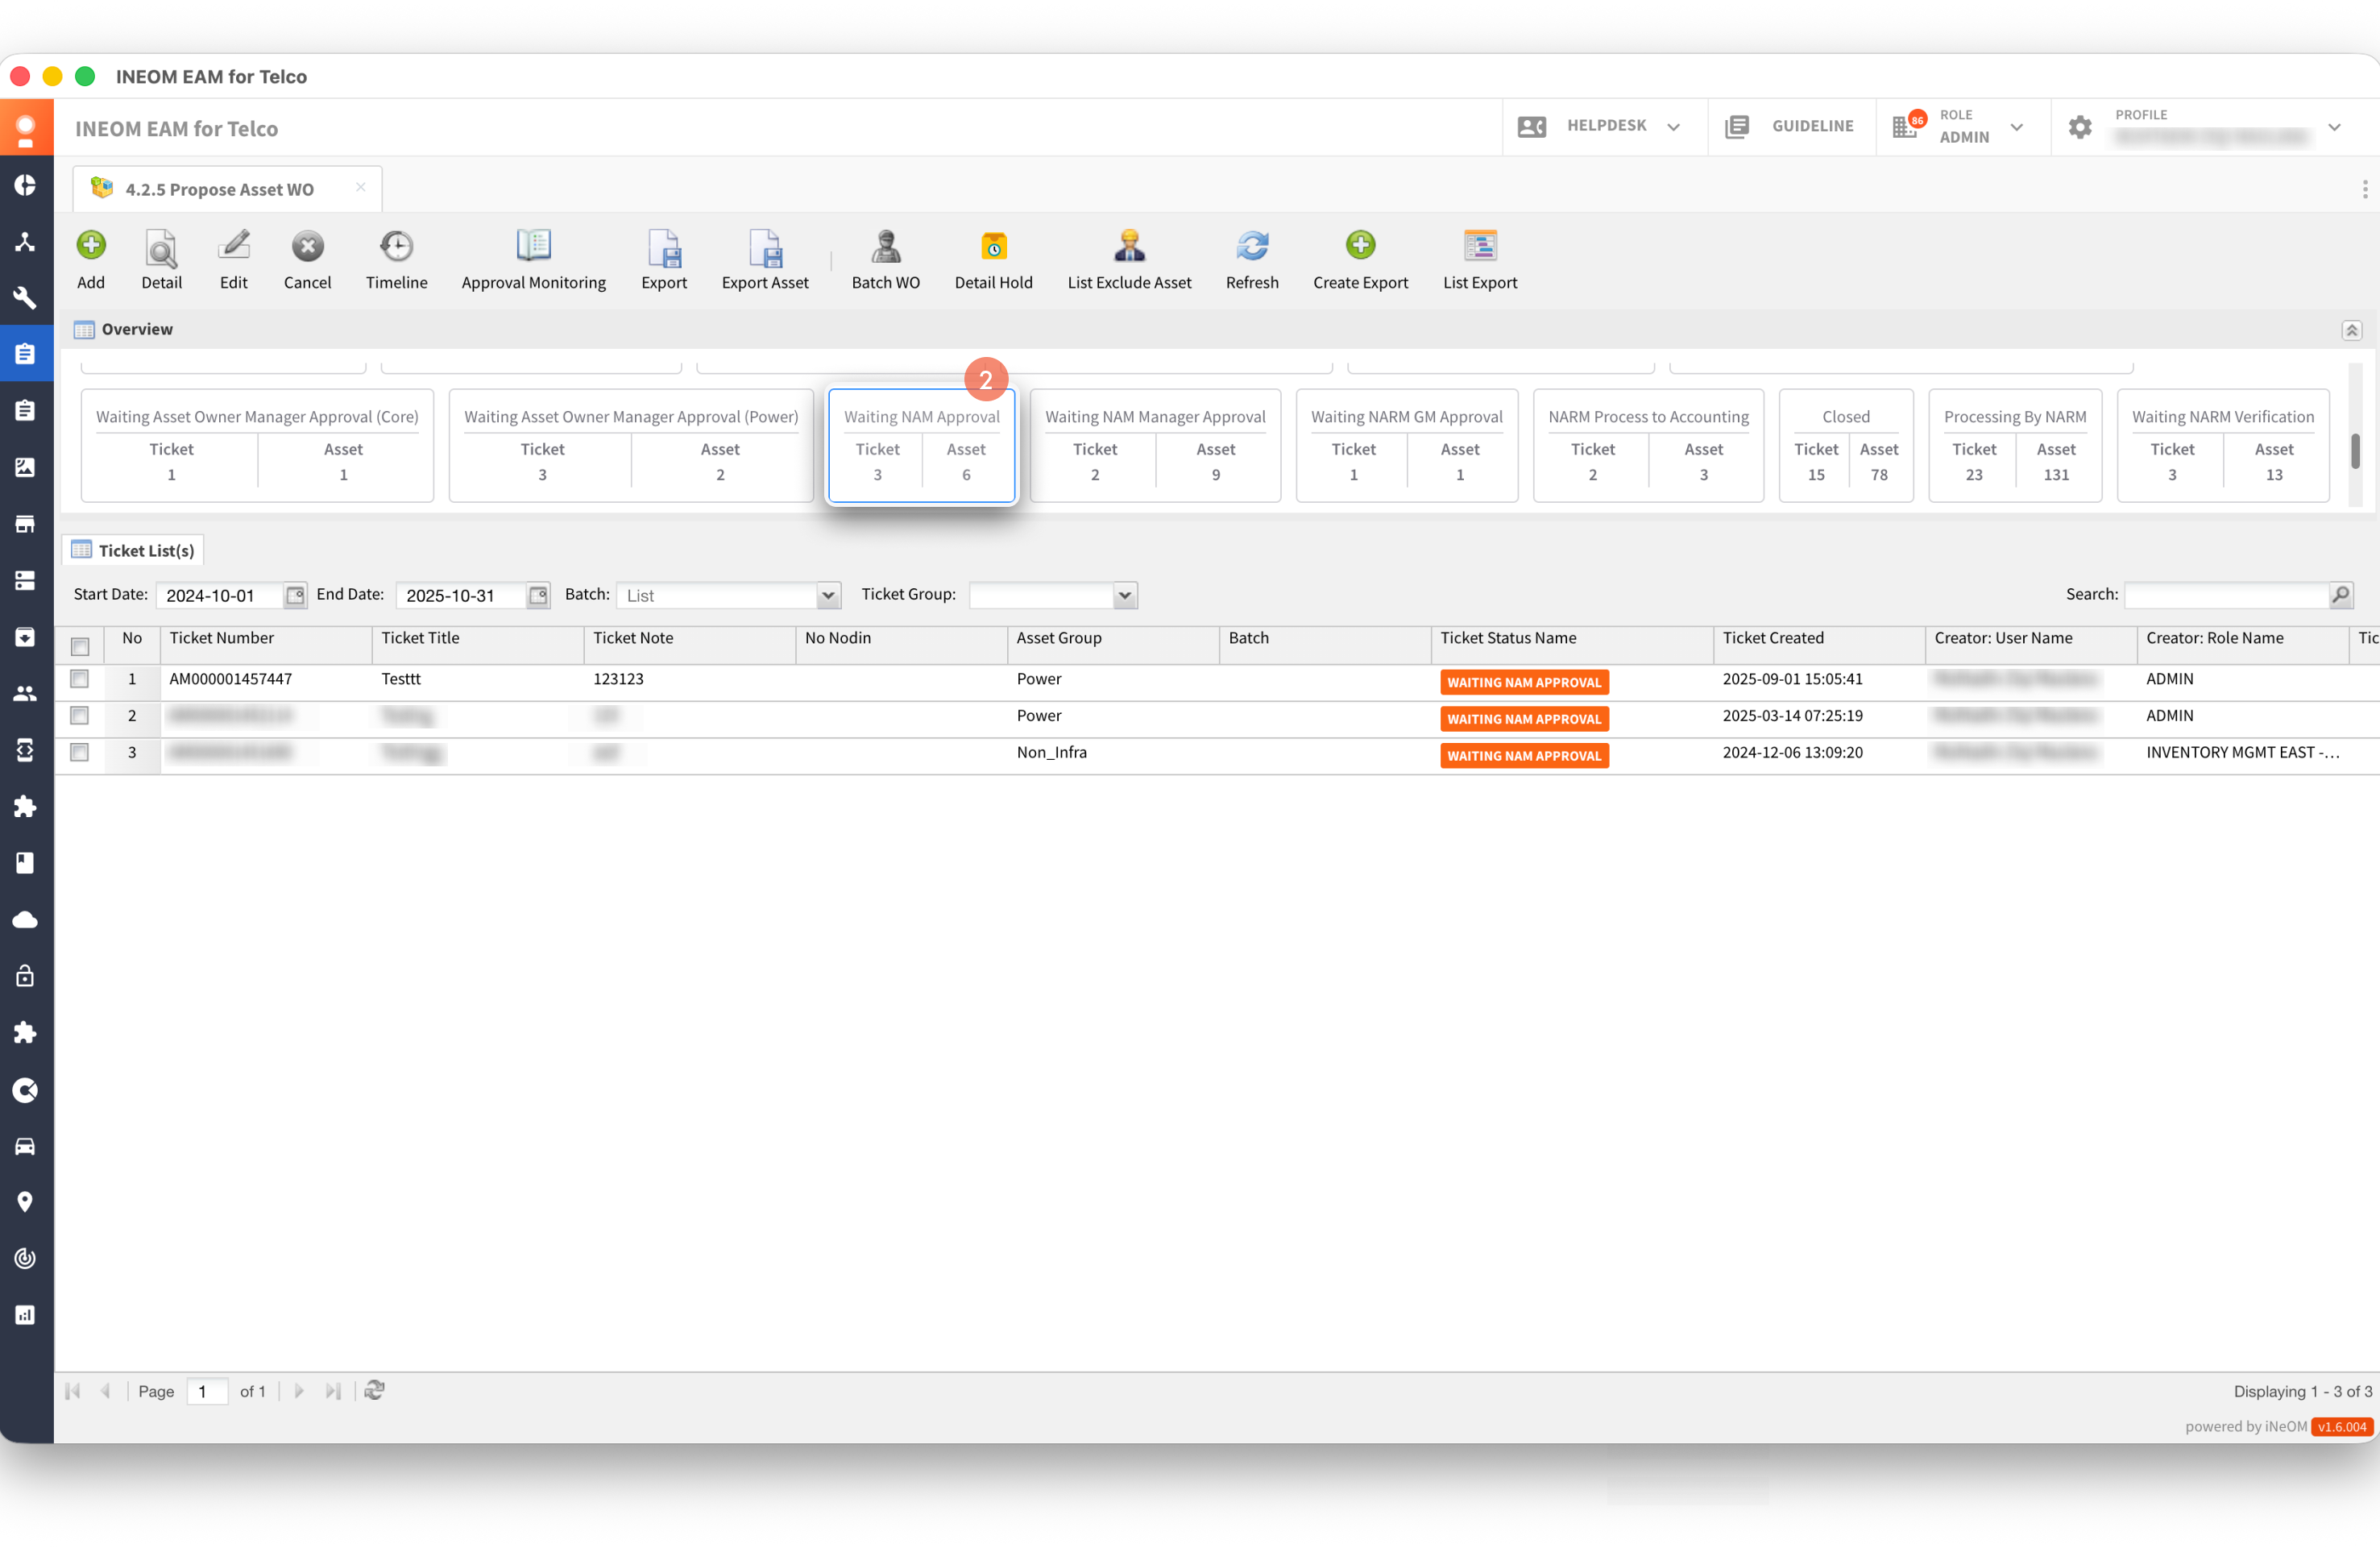
Task: Click the Search input field
Action: [2226, 595]
